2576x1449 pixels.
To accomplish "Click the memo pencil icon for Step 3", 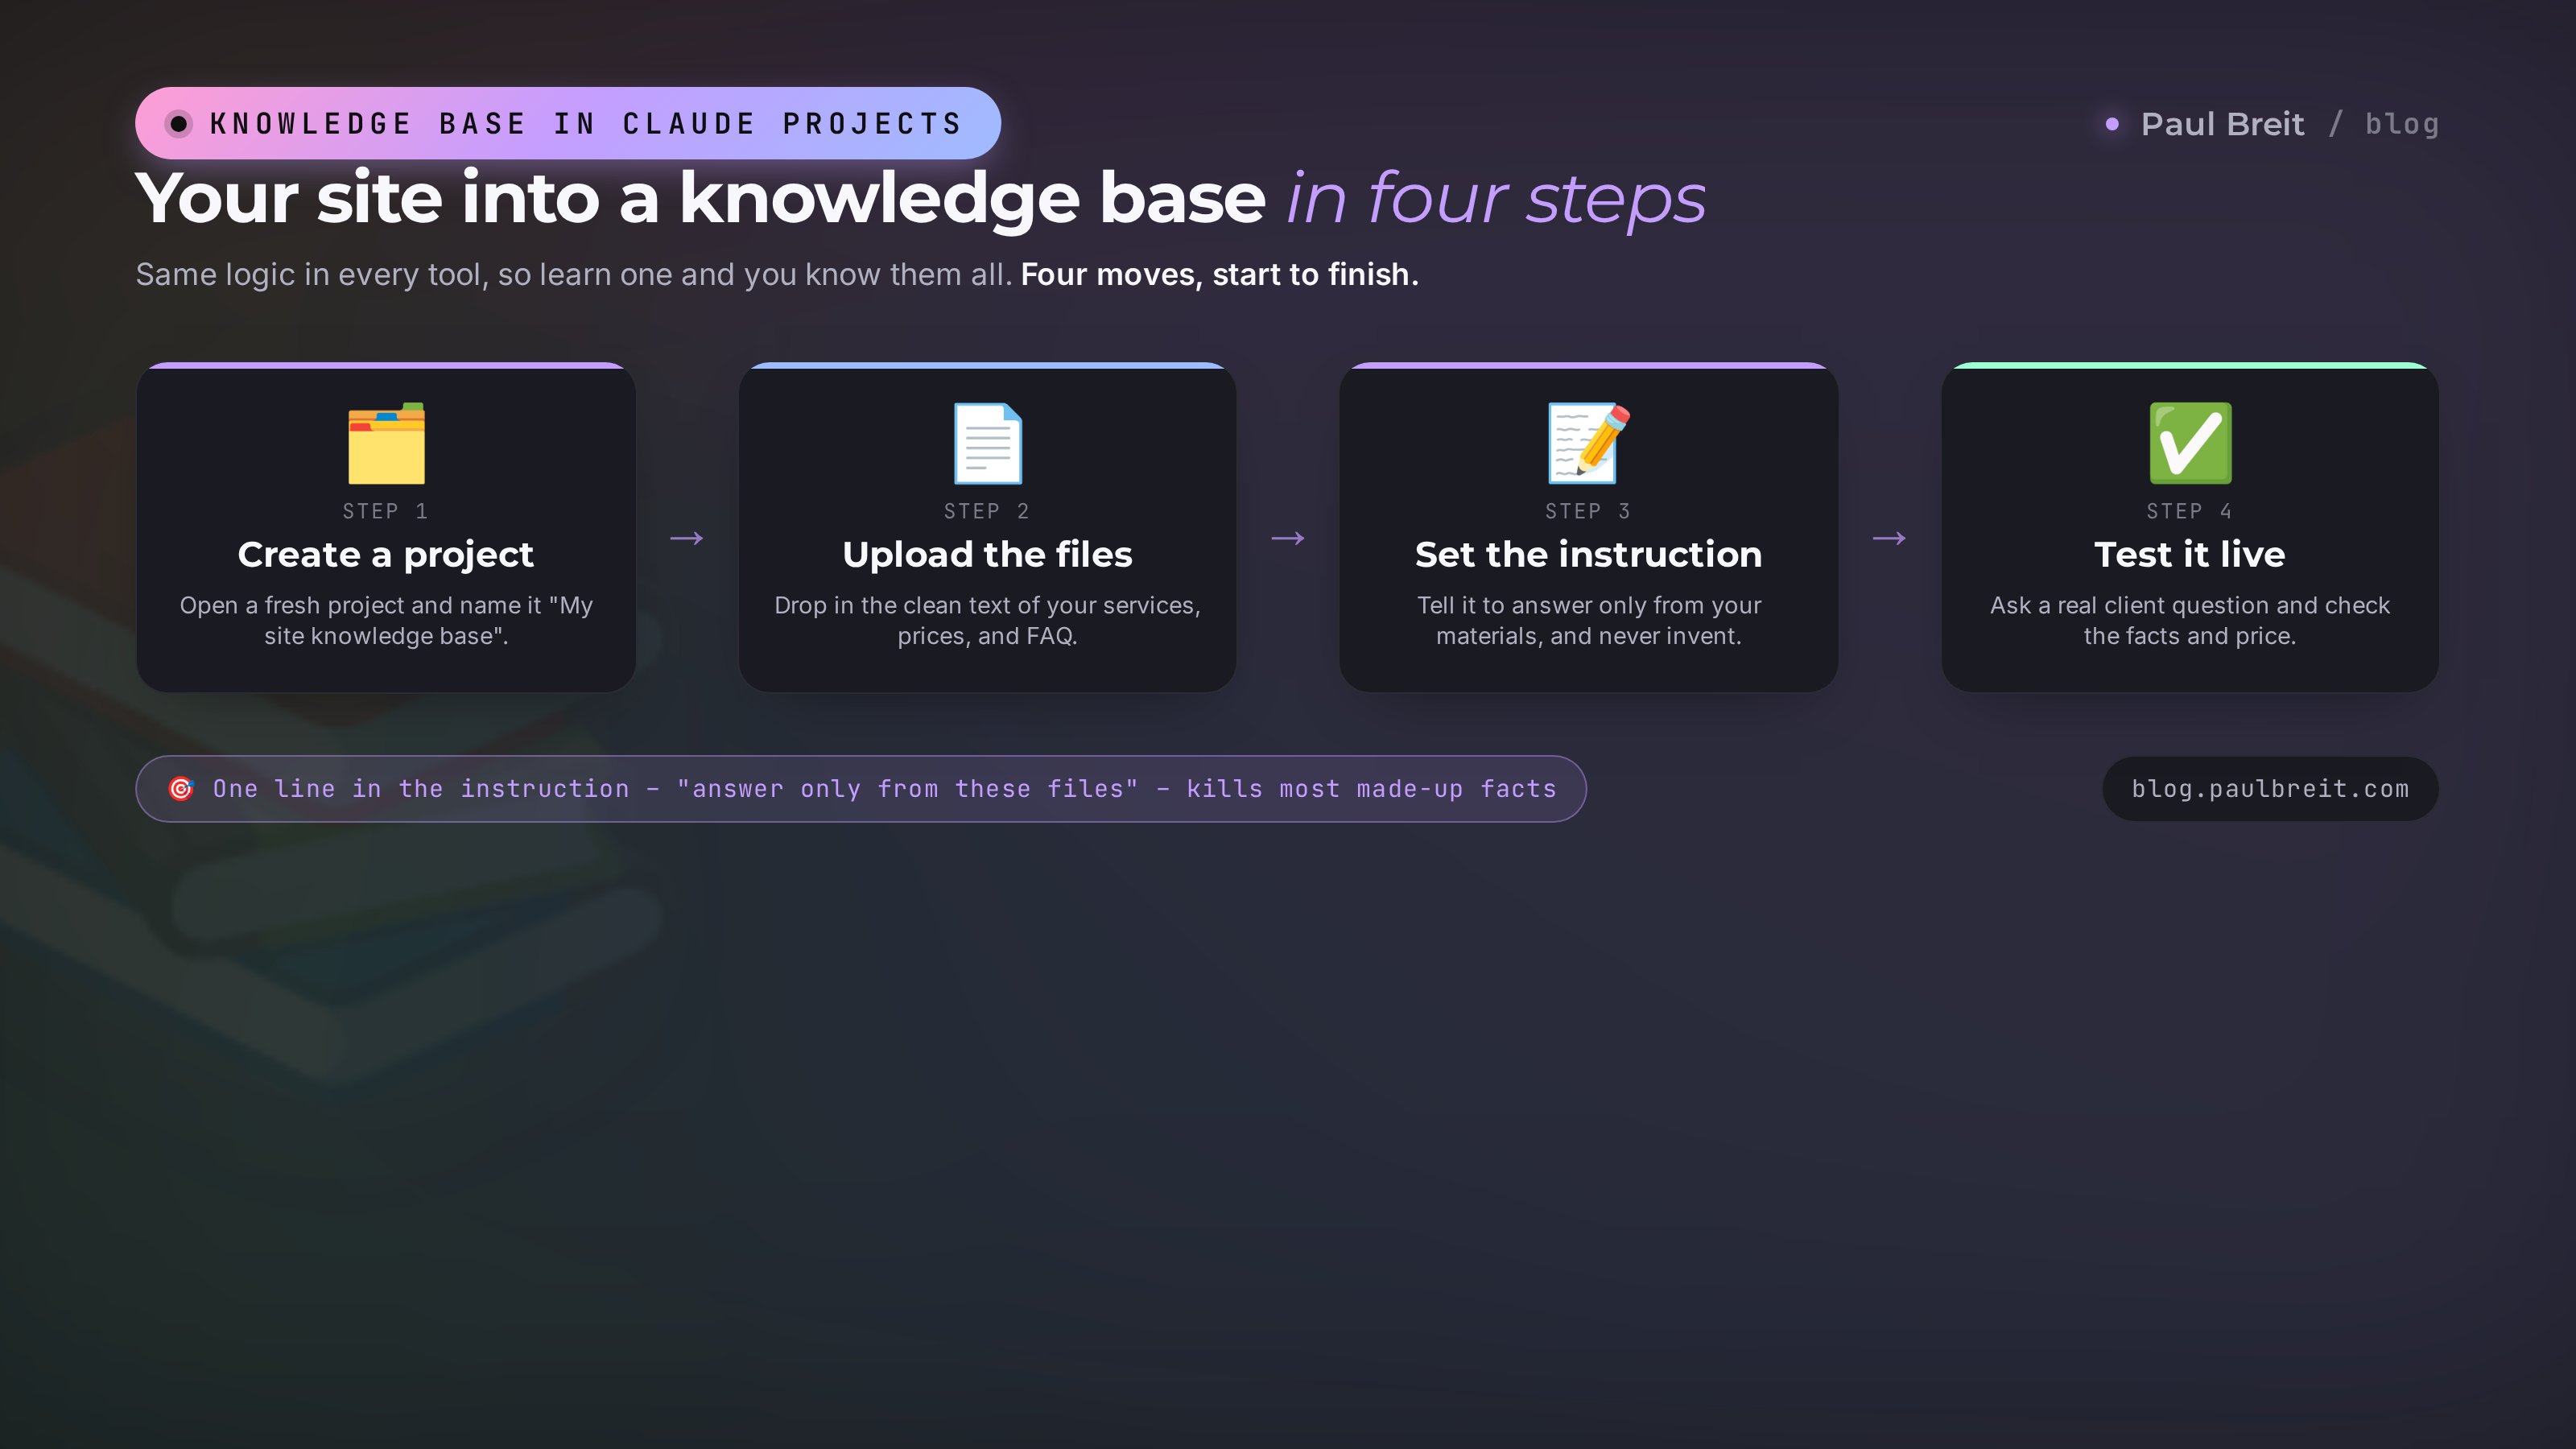I will [1588, 443].
